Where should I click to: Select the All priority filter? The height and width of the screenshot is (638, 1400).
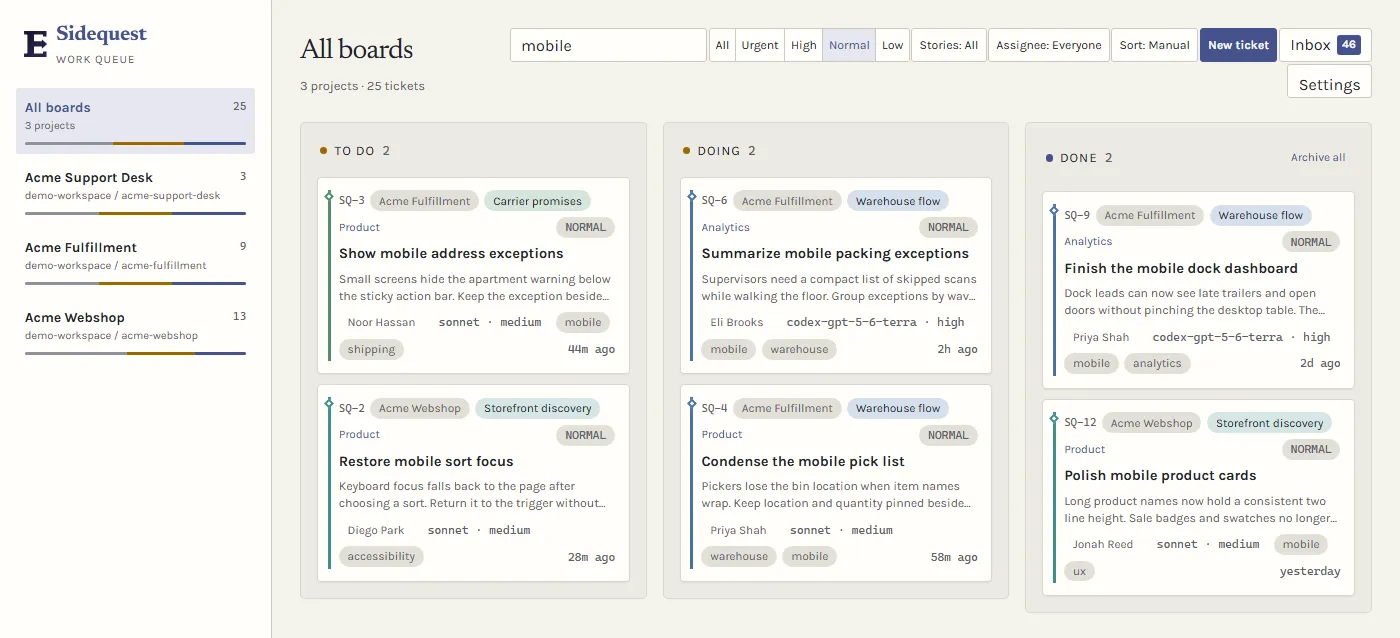pyautogui.click(x=722, y=45)
